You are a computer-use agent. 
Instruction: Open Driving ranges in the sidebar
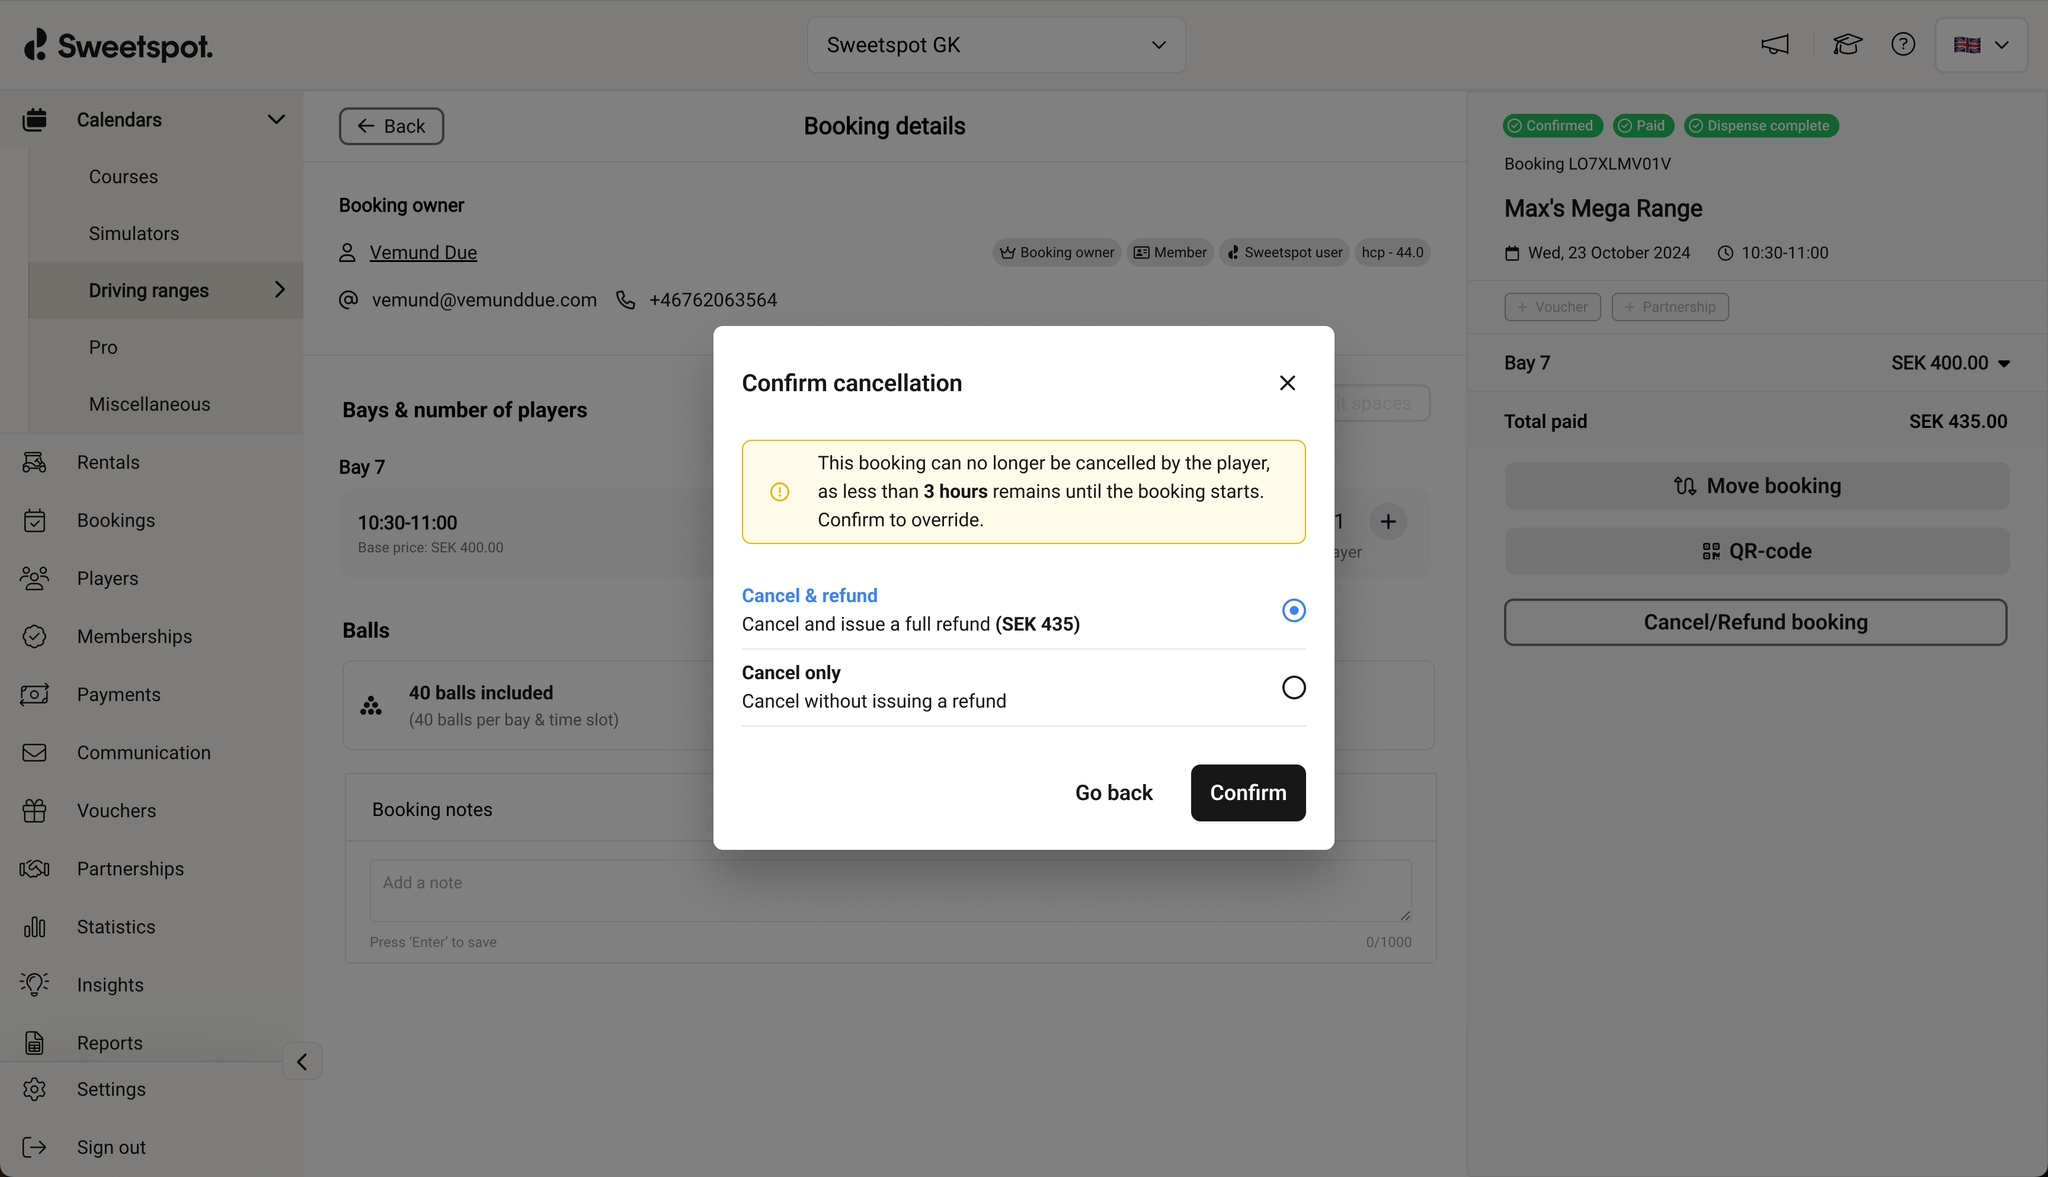(x=149, y=291)
